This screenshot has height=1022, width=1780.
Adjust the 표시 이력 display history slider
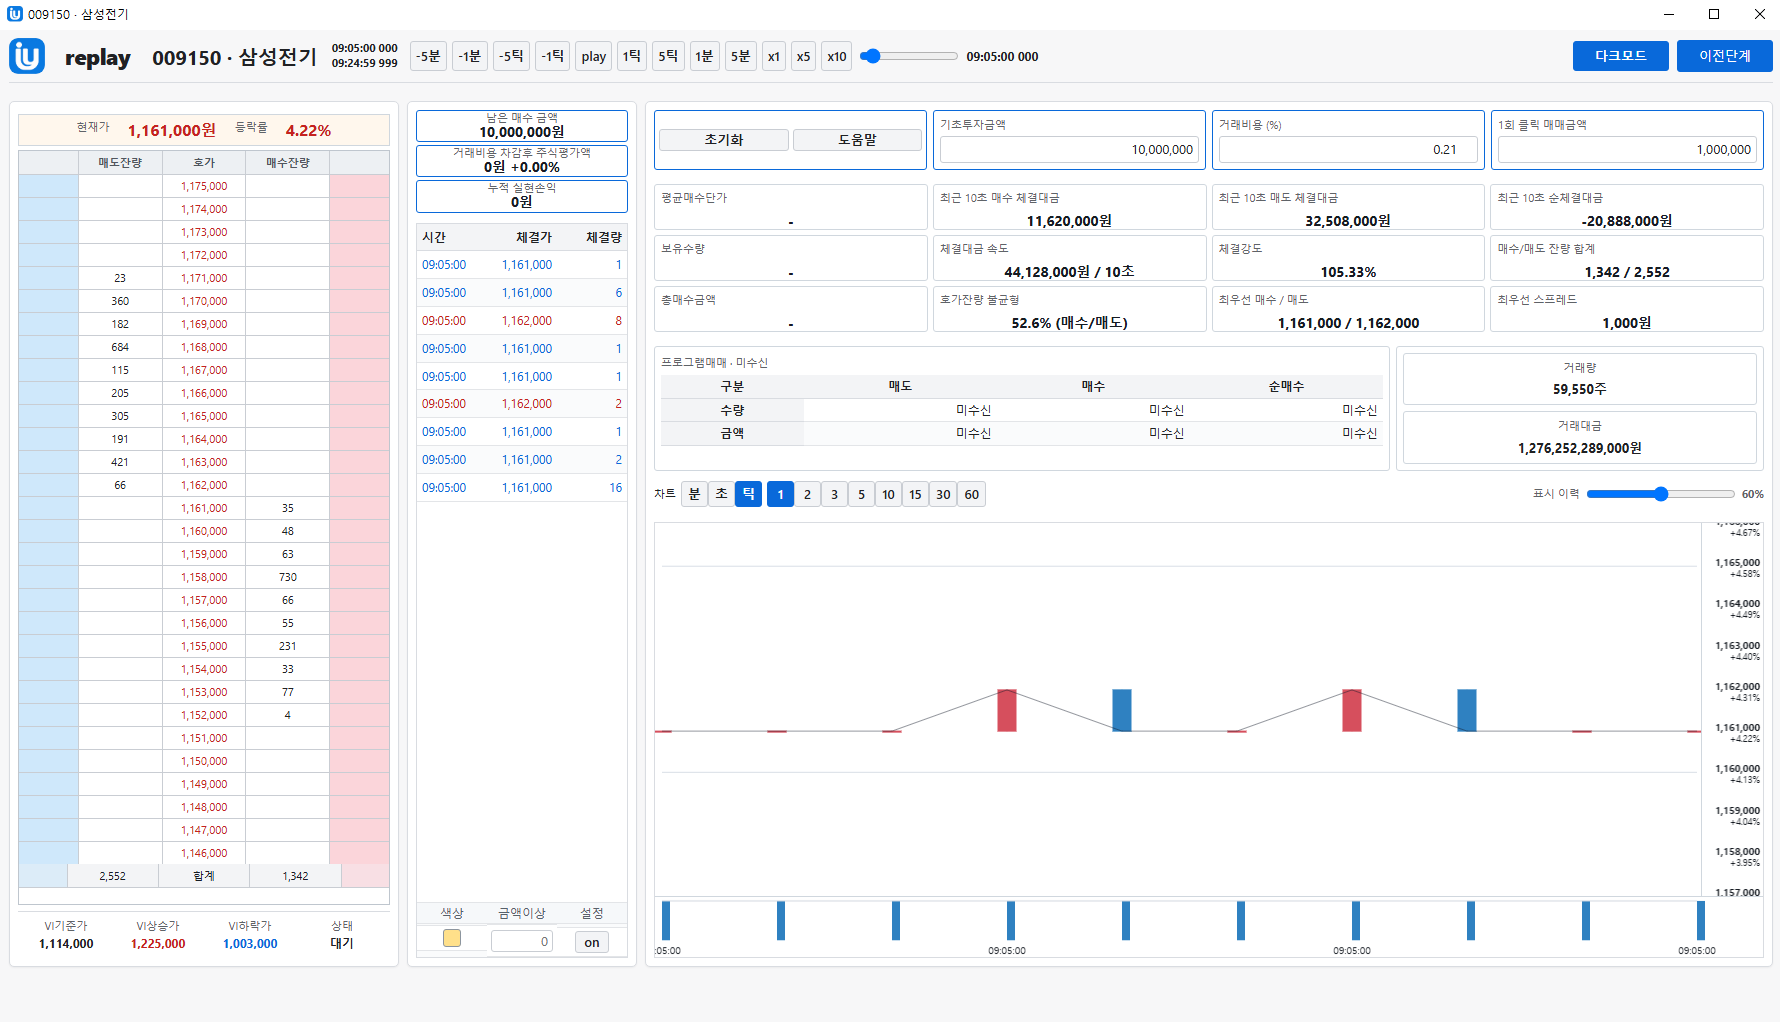coord(1661,494)
